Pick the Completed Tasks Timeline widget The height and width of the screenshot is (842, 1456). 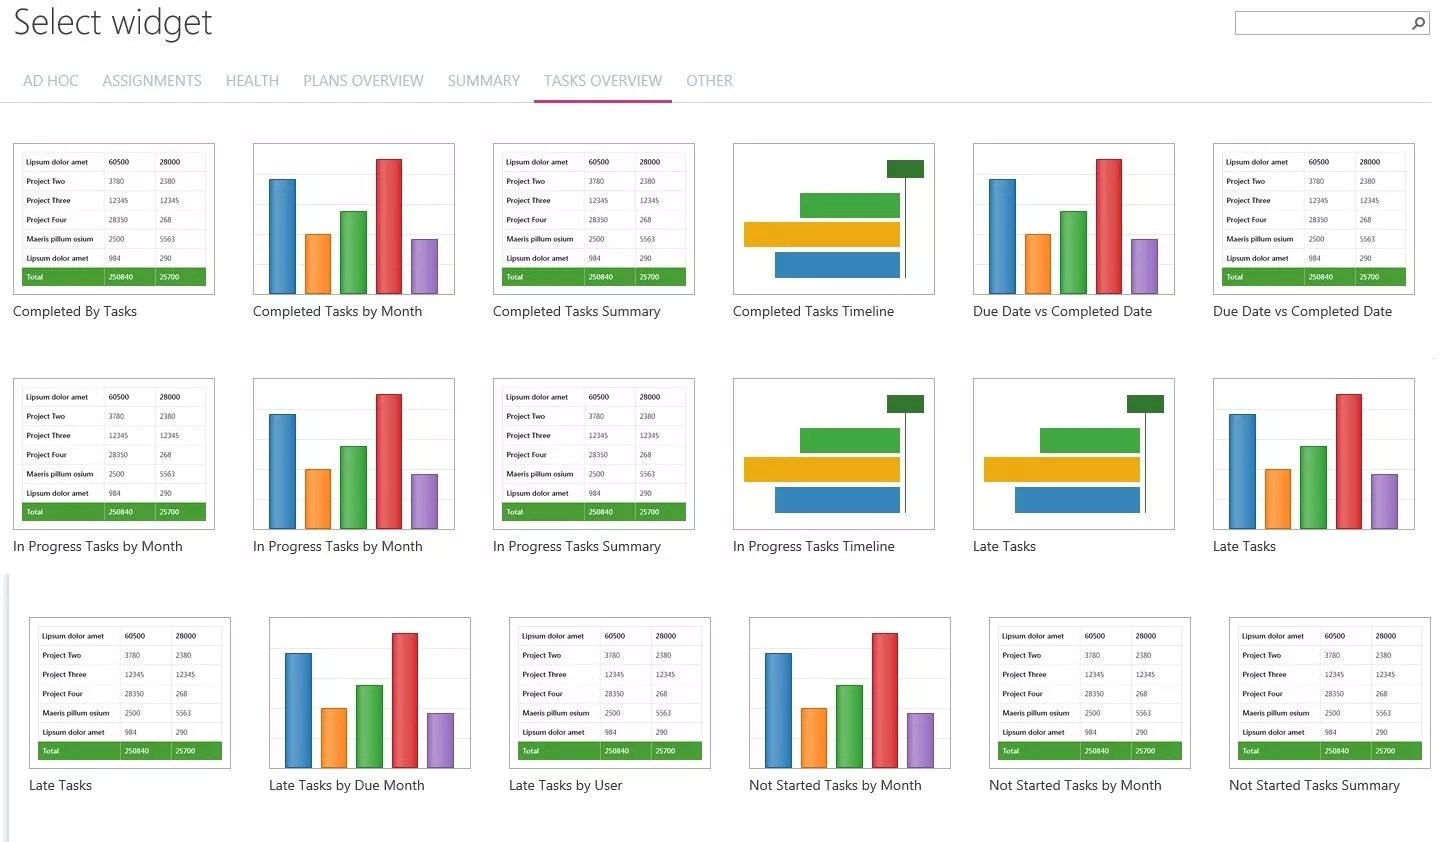point(833,218)
